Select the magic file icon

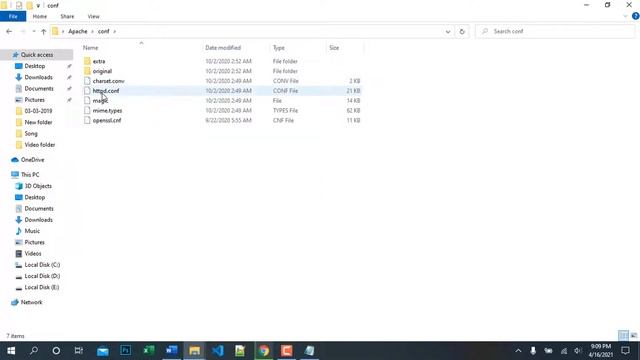[87, 100]
